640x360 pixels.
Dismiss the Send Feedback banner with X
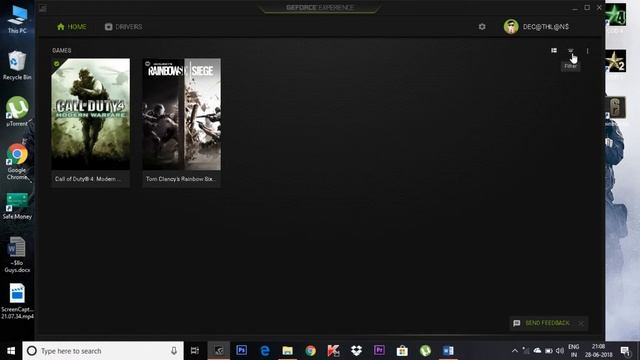click(581, 324)
